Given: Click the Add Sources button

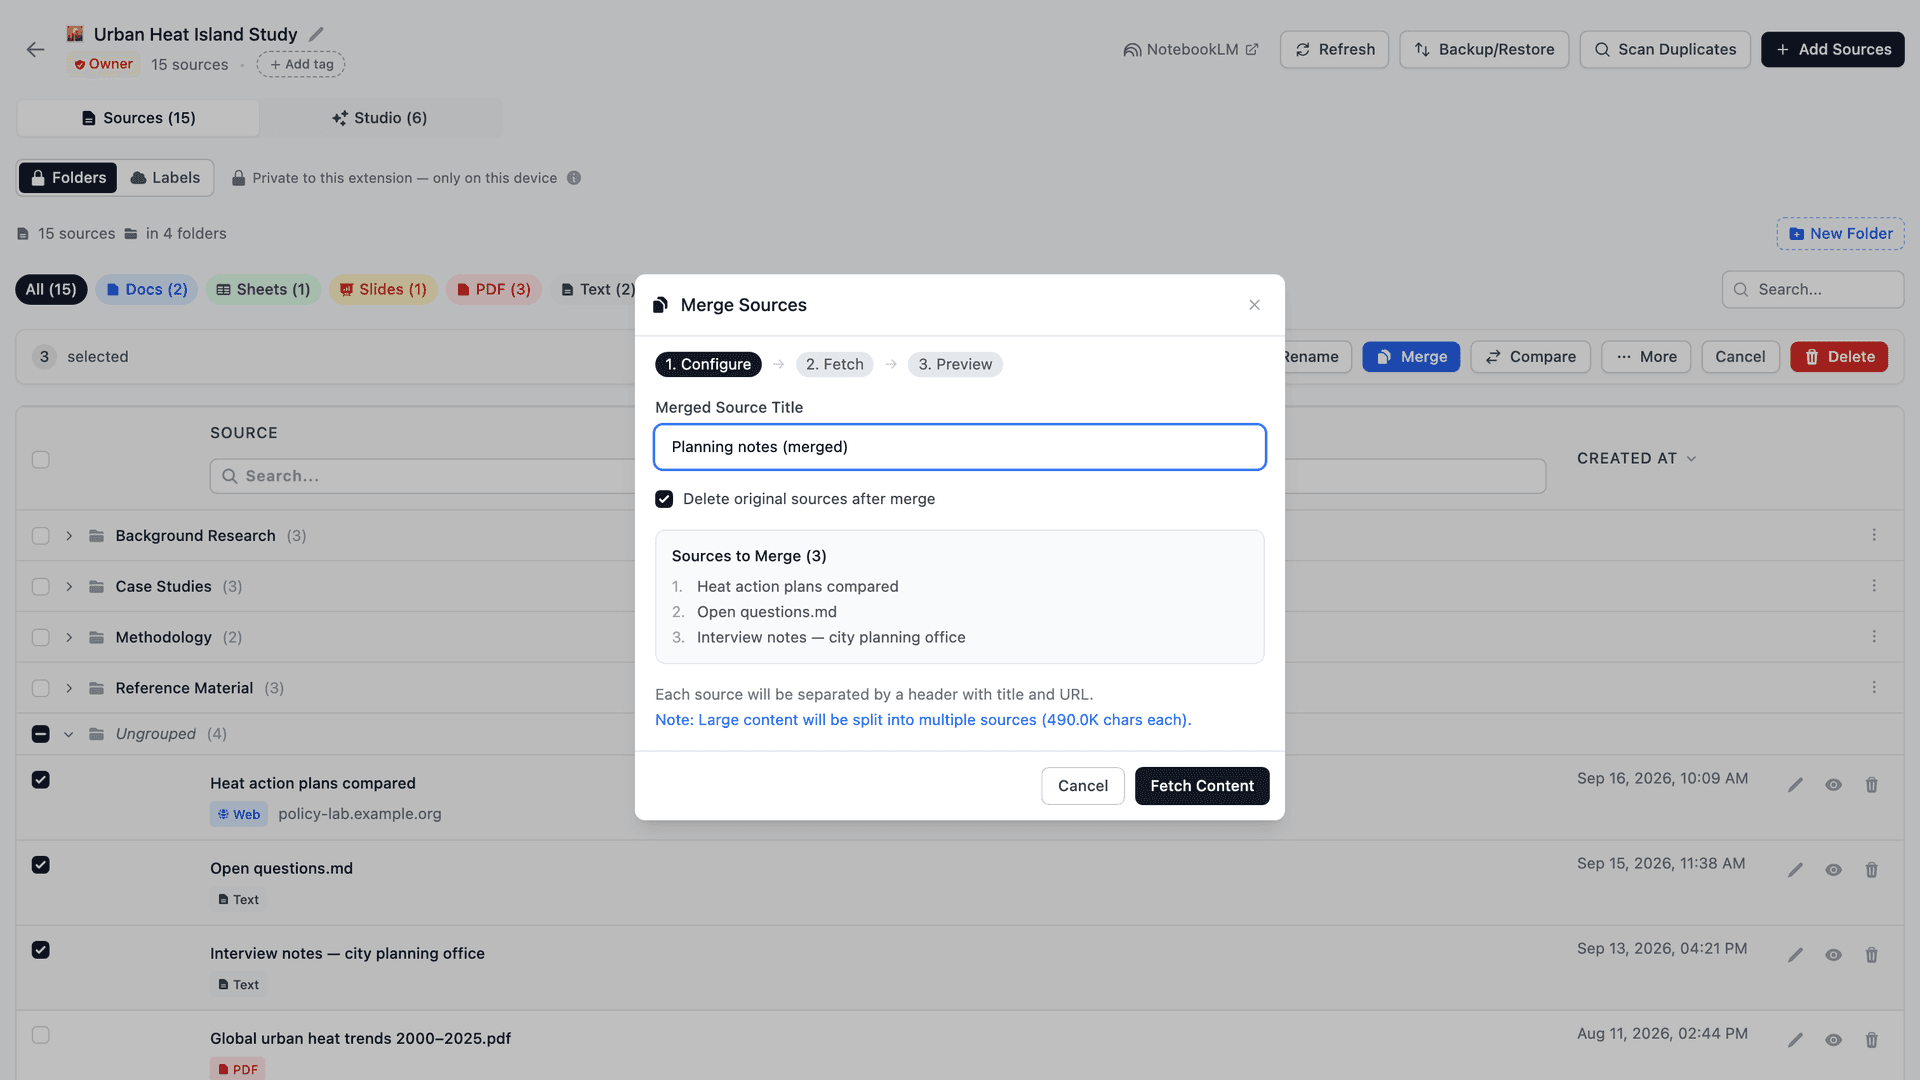Looking at the screenshot, I should pos(1833,49).
